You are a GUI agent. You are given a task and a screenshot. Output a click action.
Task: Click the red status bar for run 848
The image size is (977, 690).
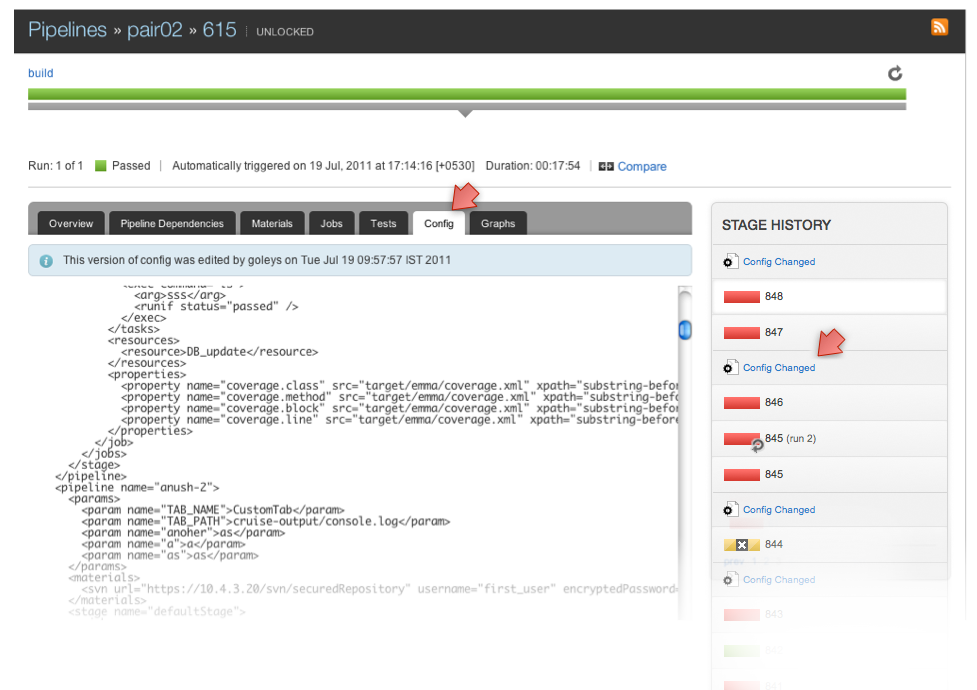pos(742,297)
